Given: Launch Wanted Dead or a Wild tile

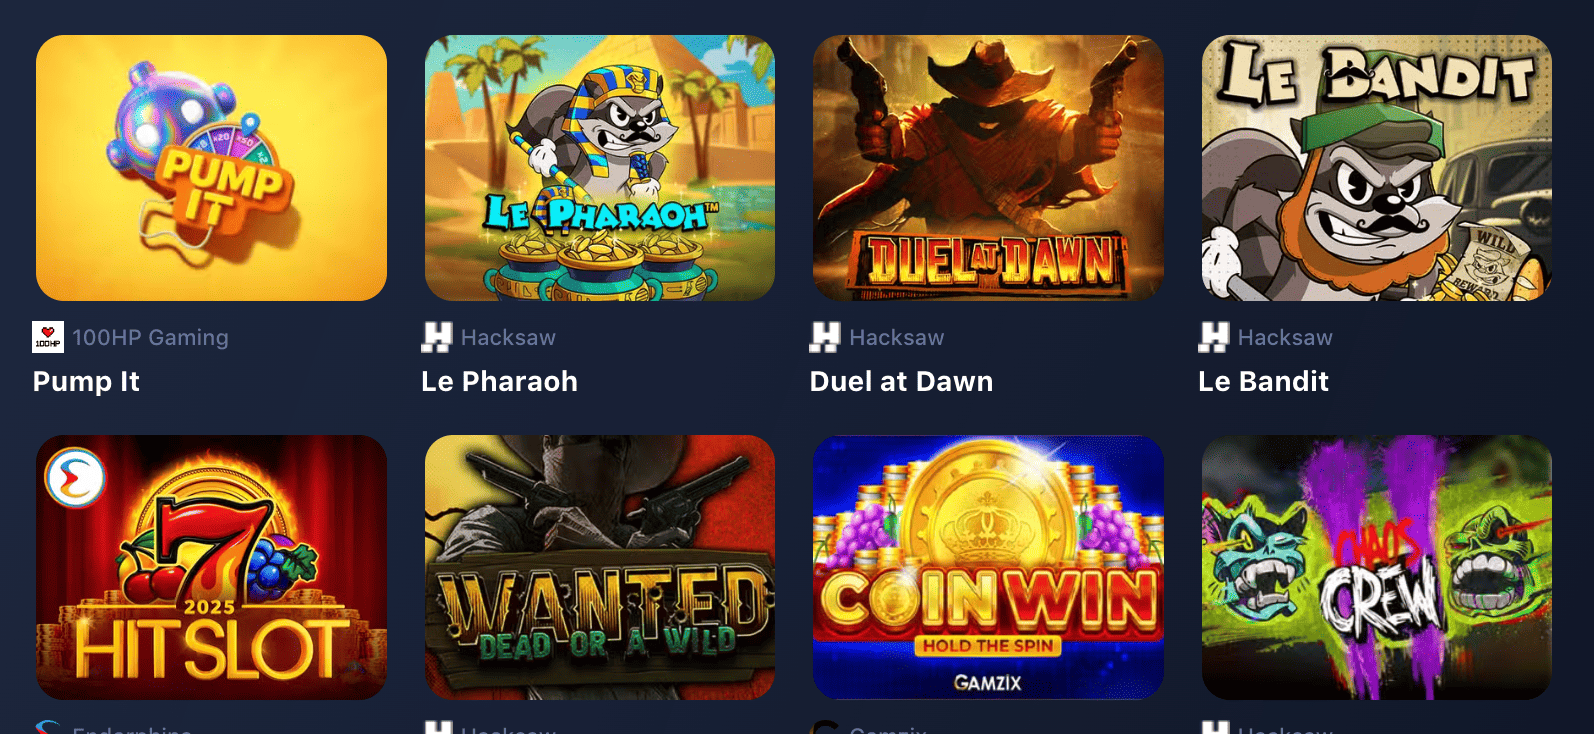Looking at the screenshot, I should [600, 567].
